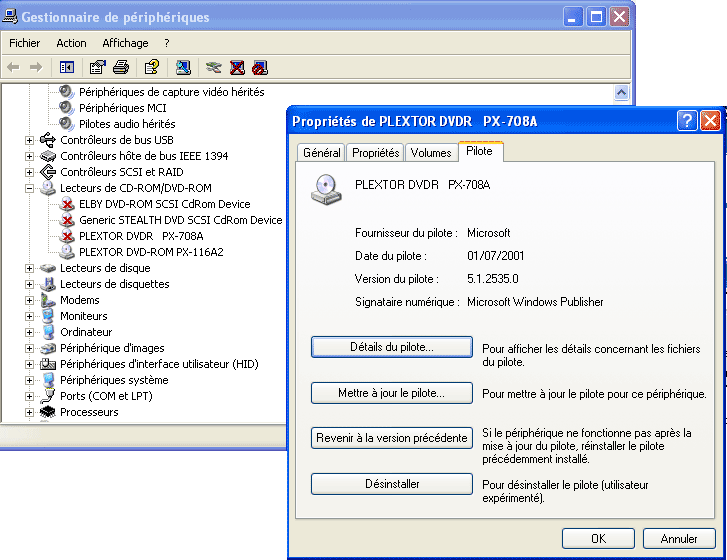Screen dimensions: 727x560
Task: Click the large disc drive icon in Propriétés dialog
Action: [326, 189]
